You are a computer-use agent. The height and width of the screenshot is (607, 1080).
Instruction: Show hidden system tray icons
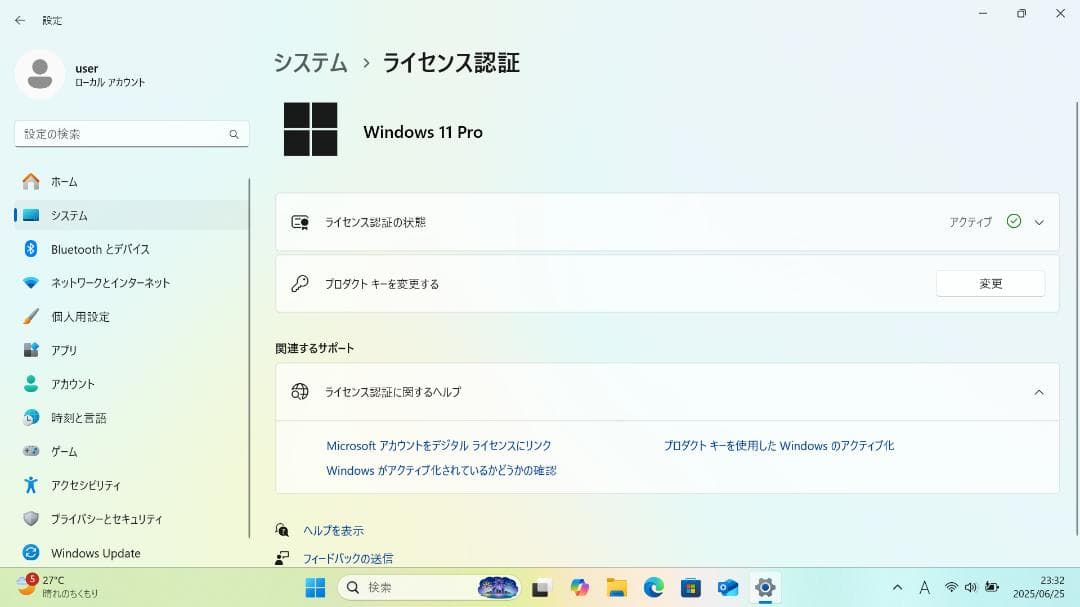[x=898, y=587]
